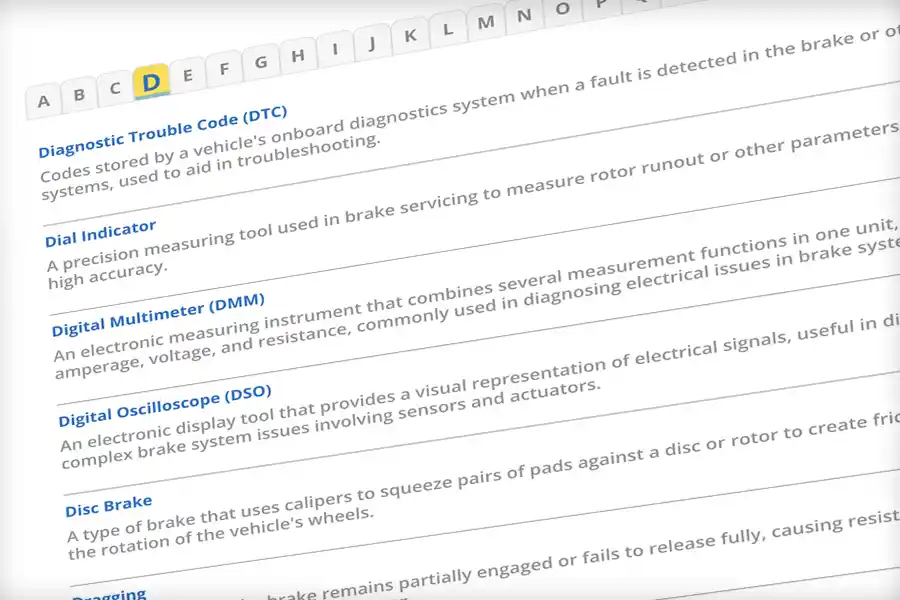
Task: Select the H letter tab
Action: pyautogui.click(x=298, y=55)
